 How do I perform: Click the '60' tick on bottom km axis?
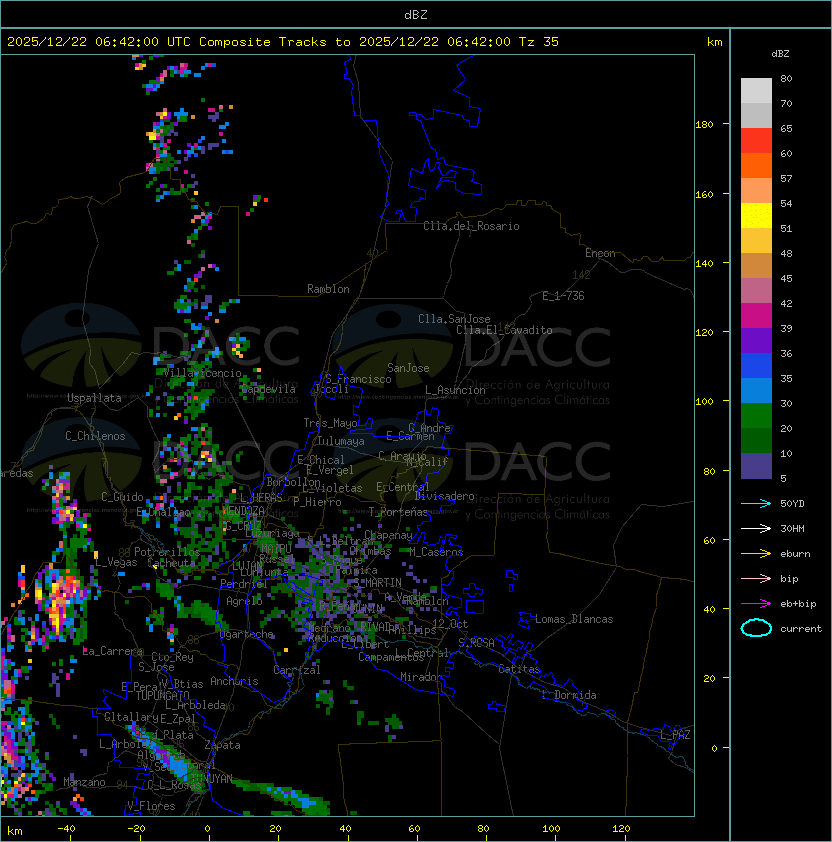pyautogui.click(x=414, y=829)
